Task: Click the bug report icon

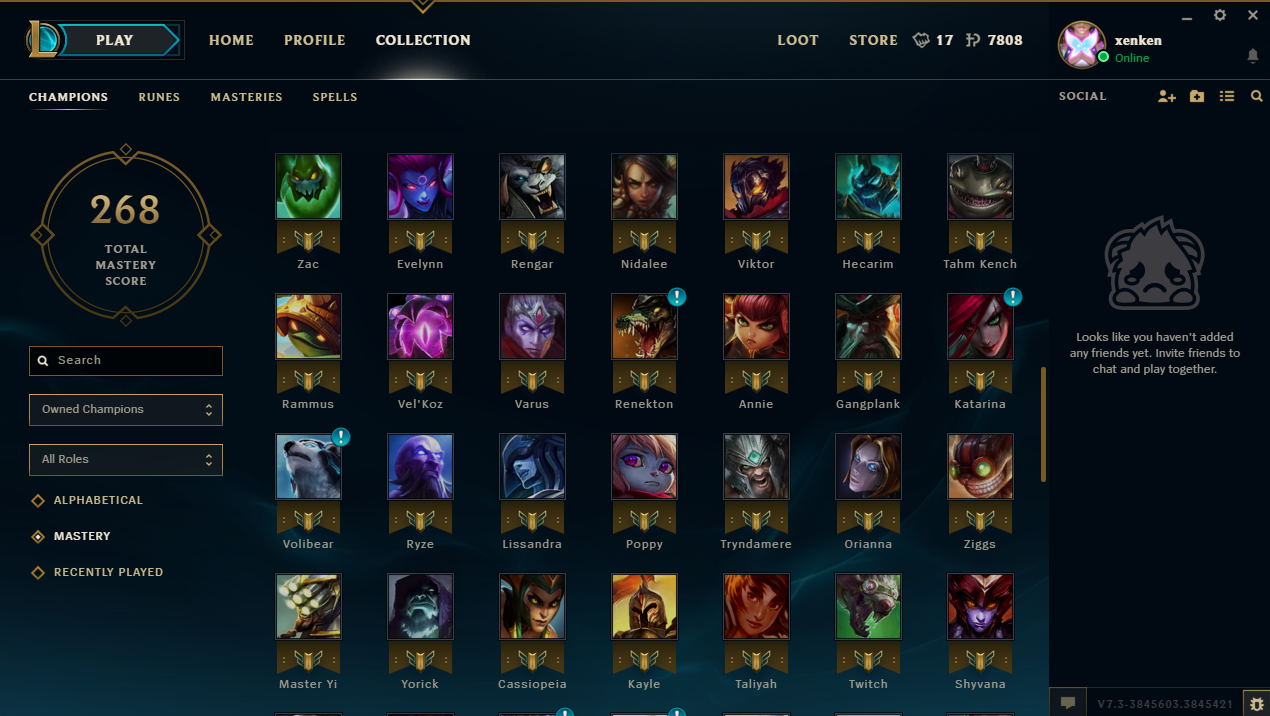Action: click(x=1256, y=703)
